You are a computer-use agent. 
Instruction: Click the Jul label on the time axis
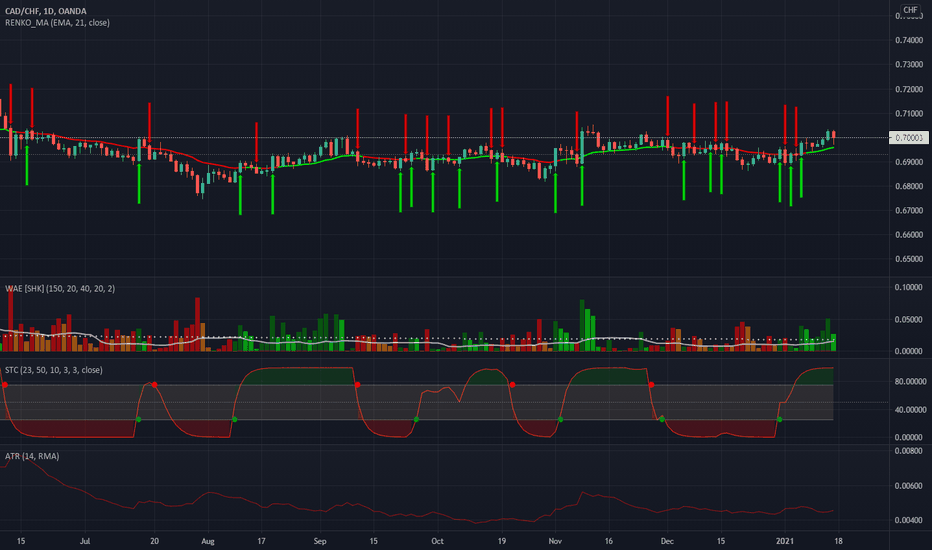tap(85, 541)
